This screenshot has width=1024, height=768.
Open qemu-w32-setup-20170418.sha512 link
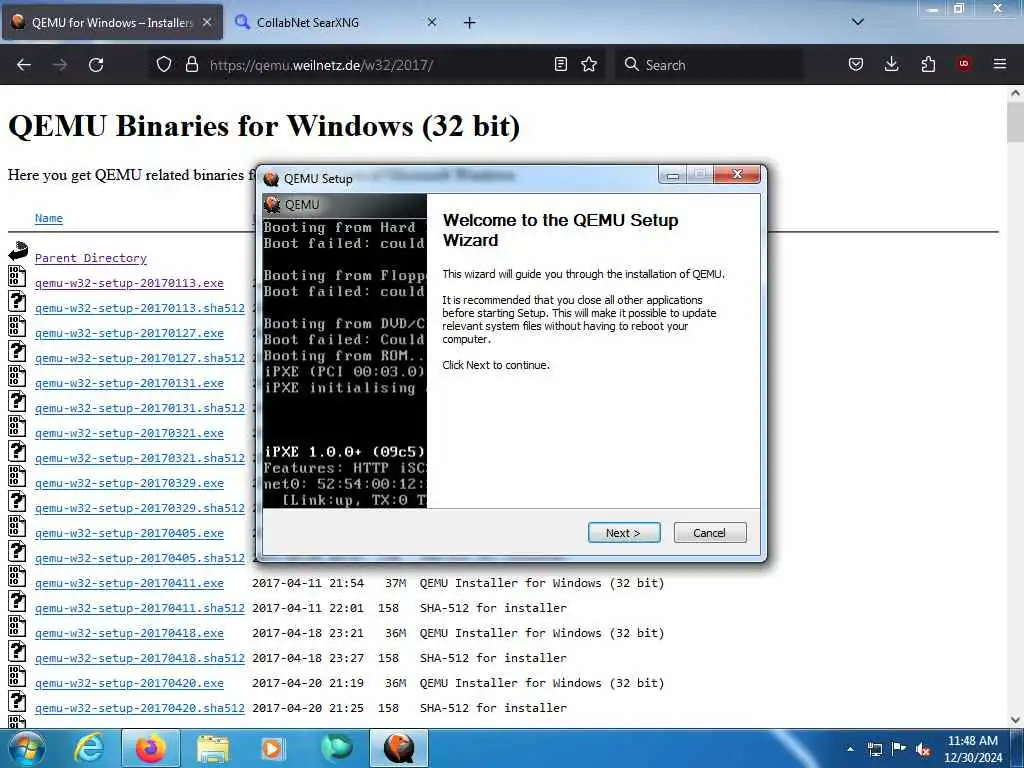click(140, 658)
